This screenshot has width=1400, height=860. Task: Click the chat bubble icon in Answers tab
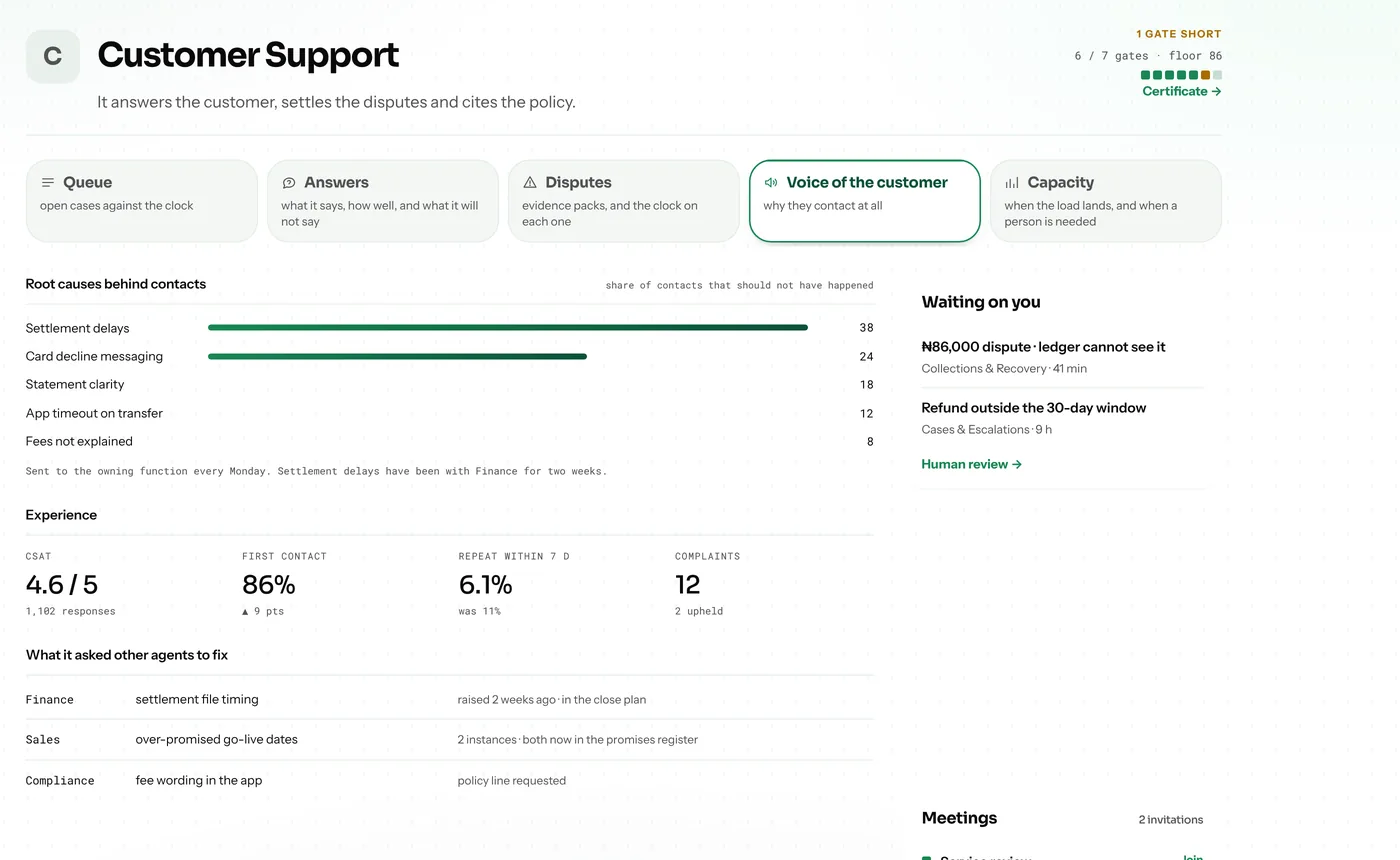(x=289, y=183)
